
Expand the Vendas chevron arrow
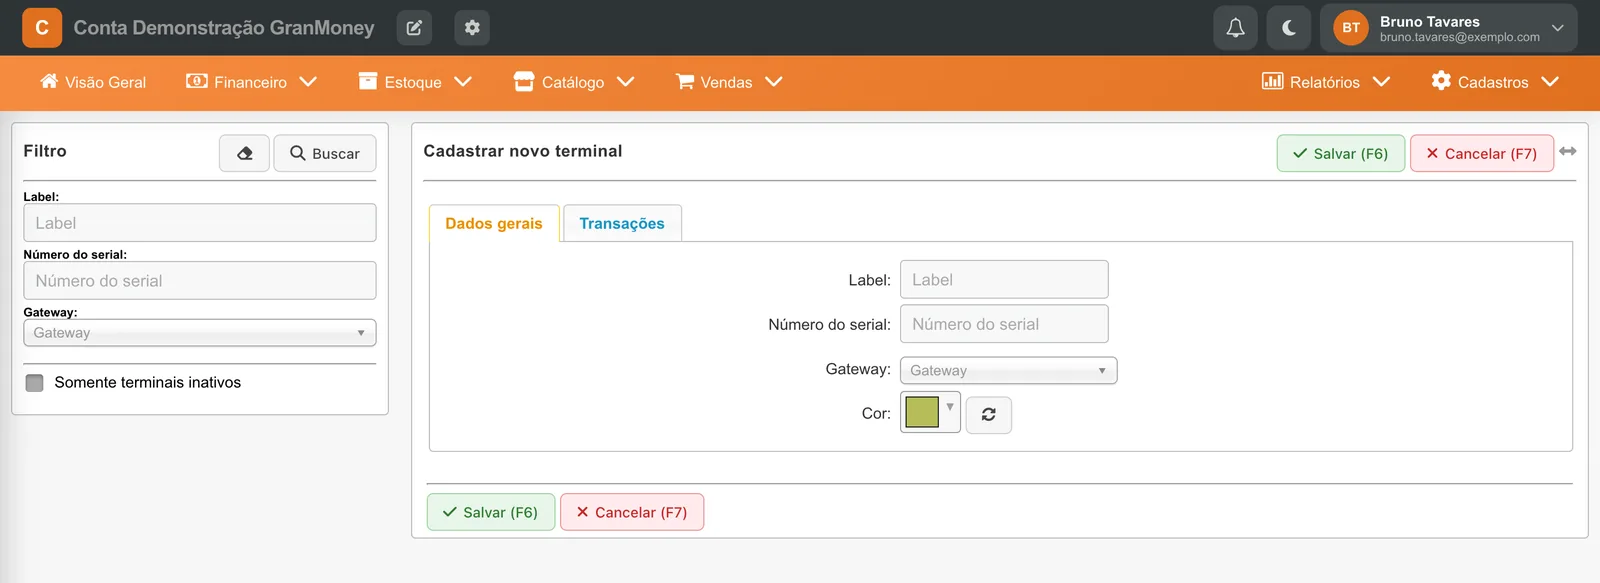774,82
